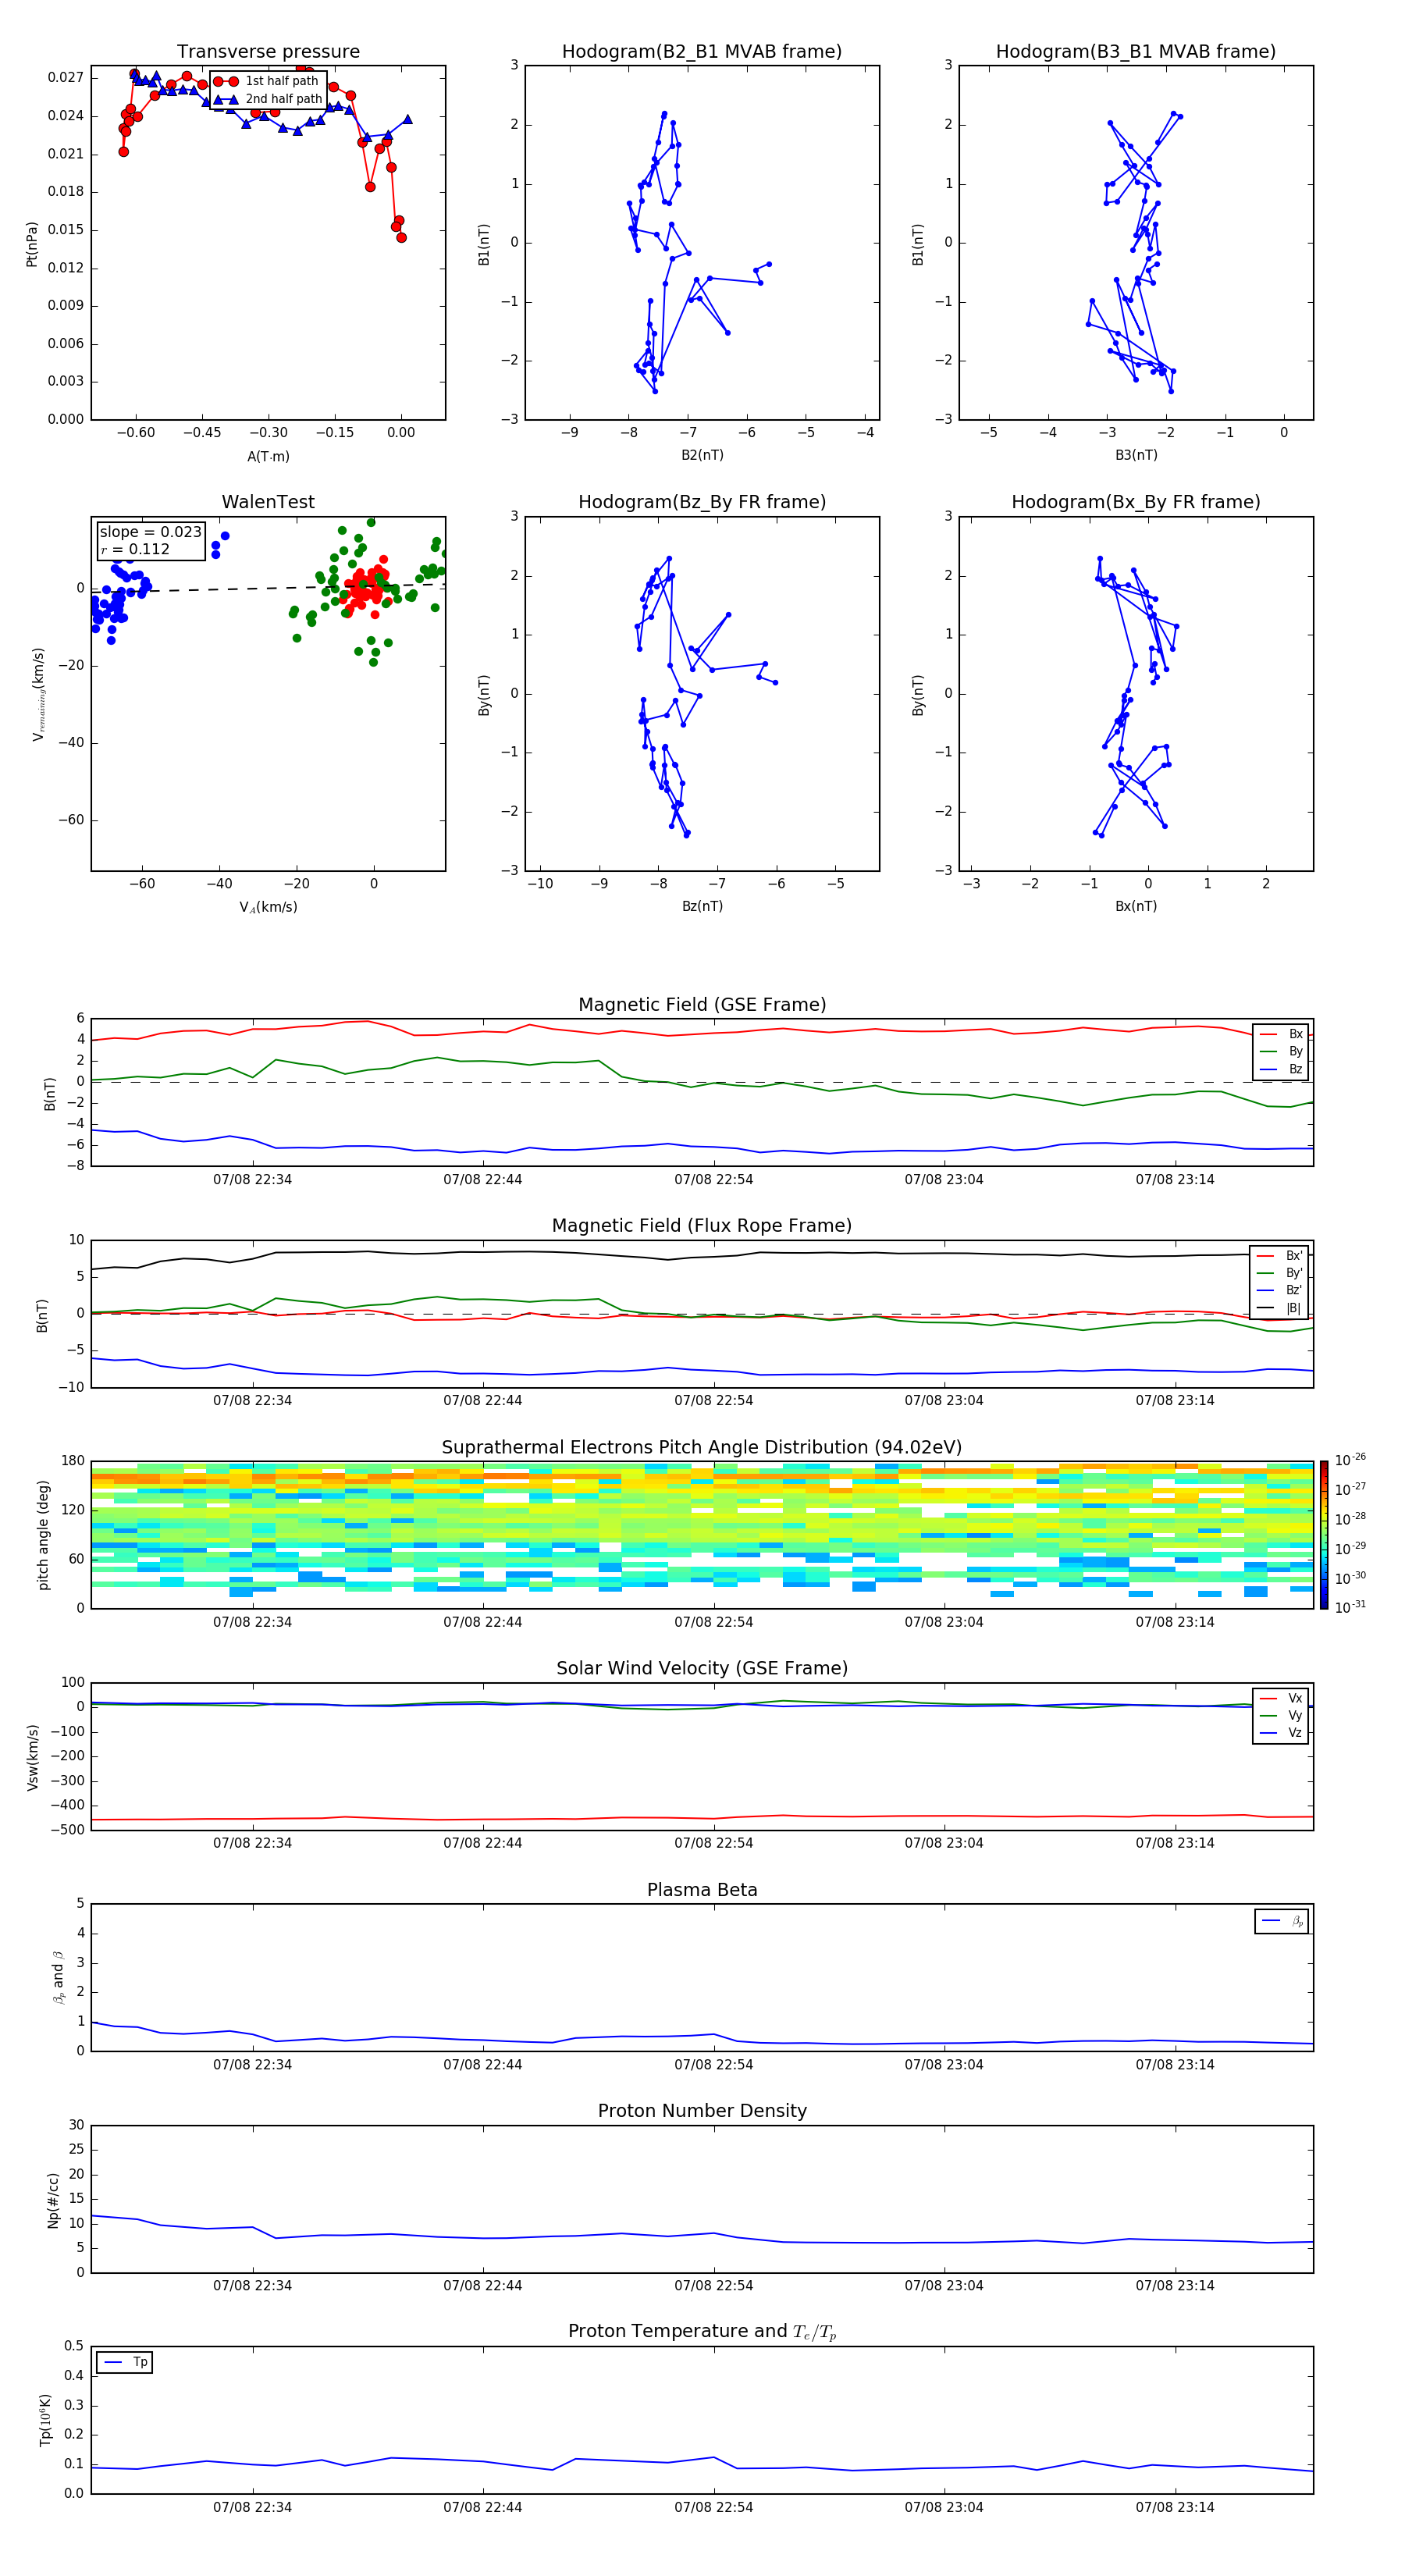Click the "Transverse pressure" plot title
The height and width of the screenshot is (2576, 1405).
point(268,52)
